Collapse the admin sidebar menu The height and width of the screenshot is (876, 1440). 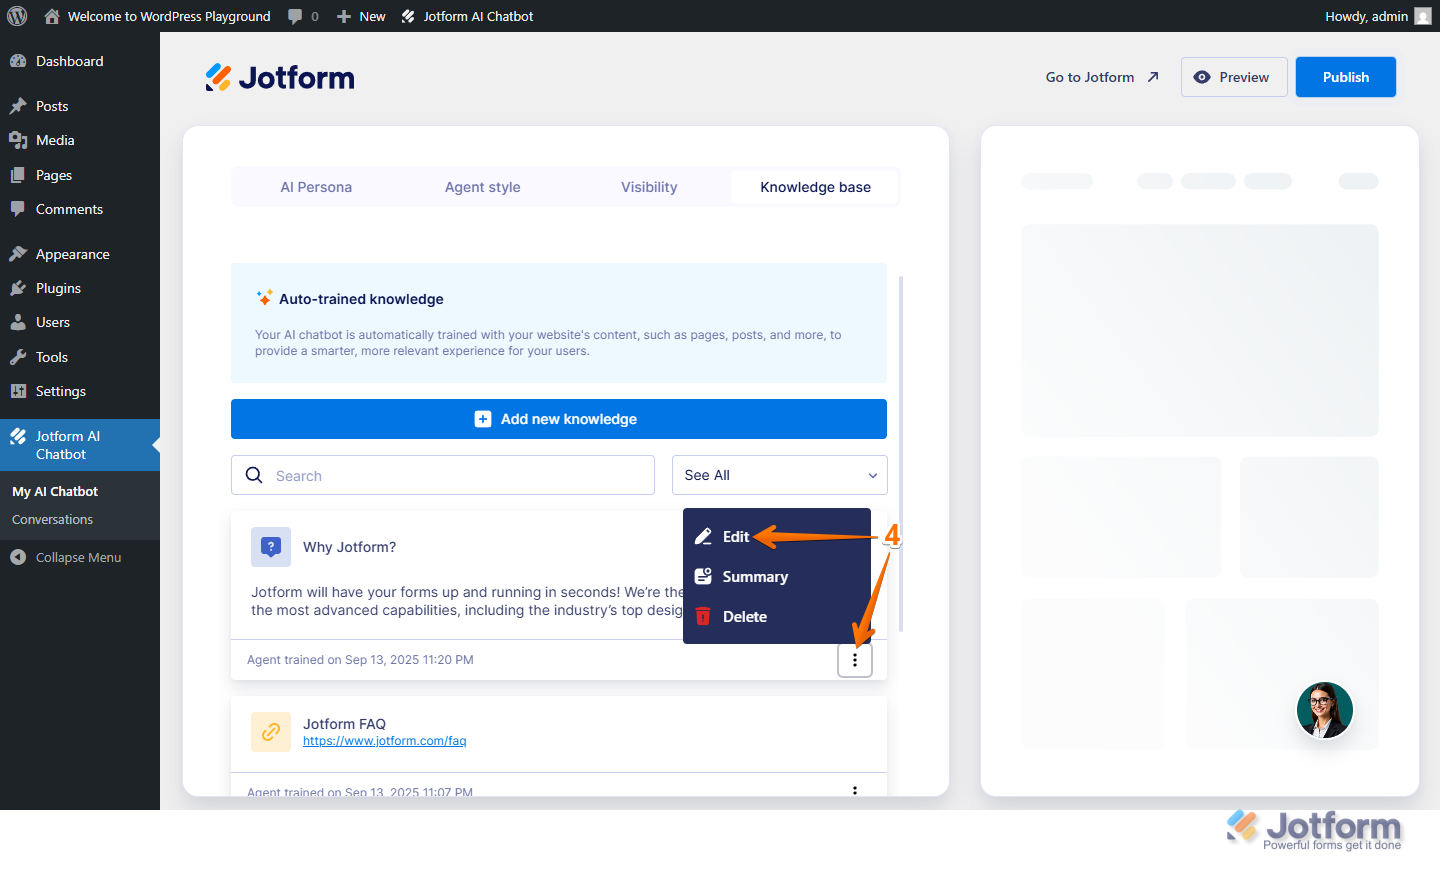click(x=78, y=557)
